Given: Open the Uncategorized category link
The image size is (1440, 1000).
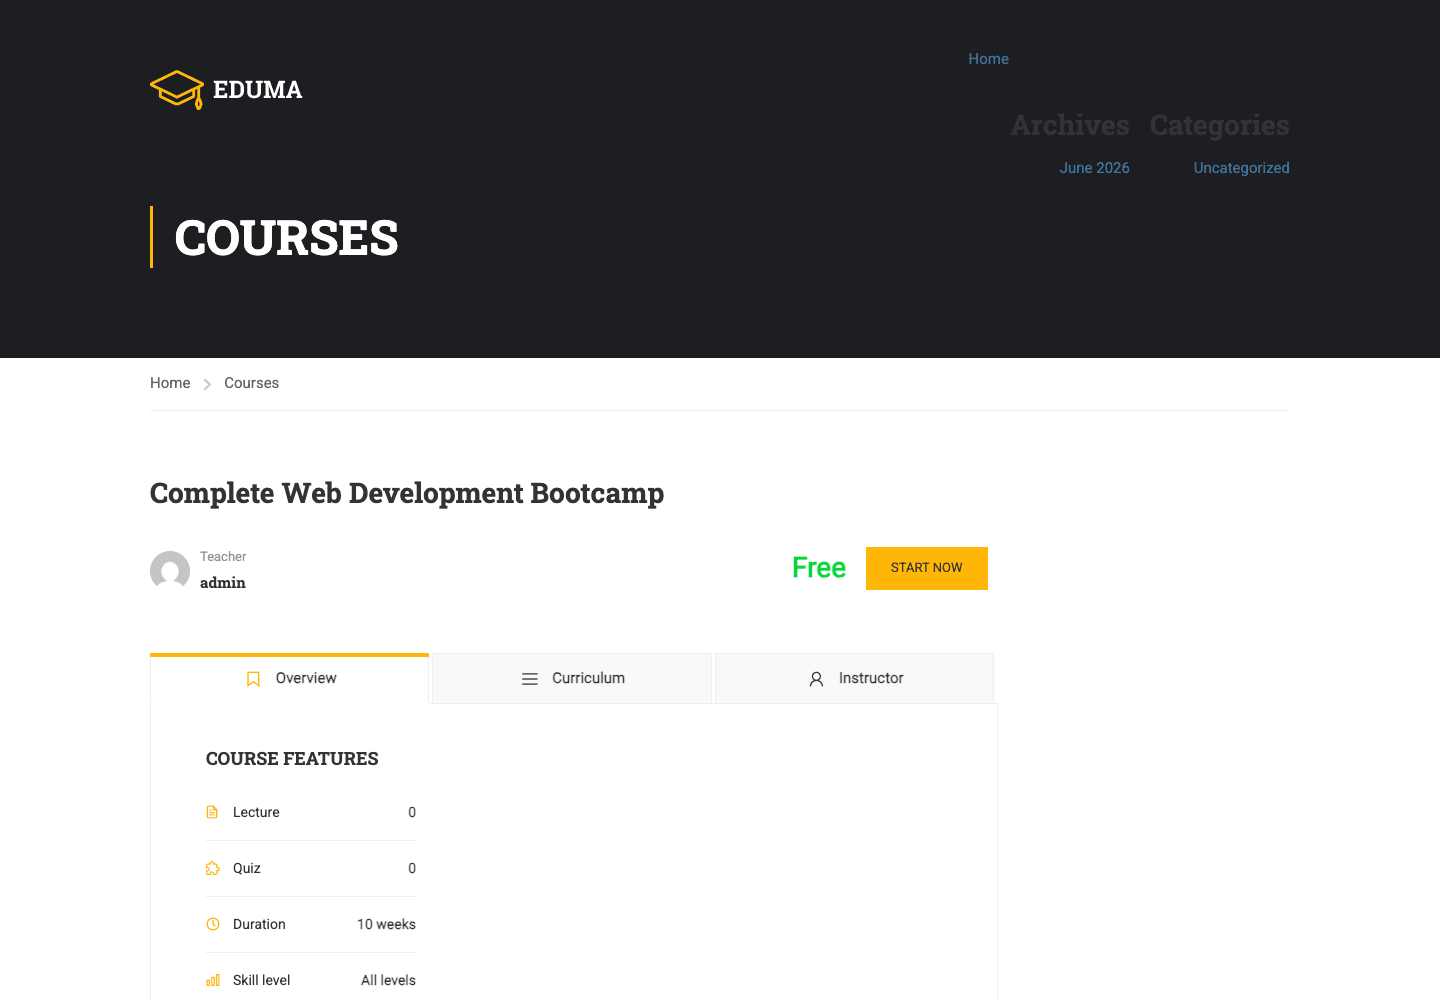Looking at the screenshot, I should (1241, 168).
